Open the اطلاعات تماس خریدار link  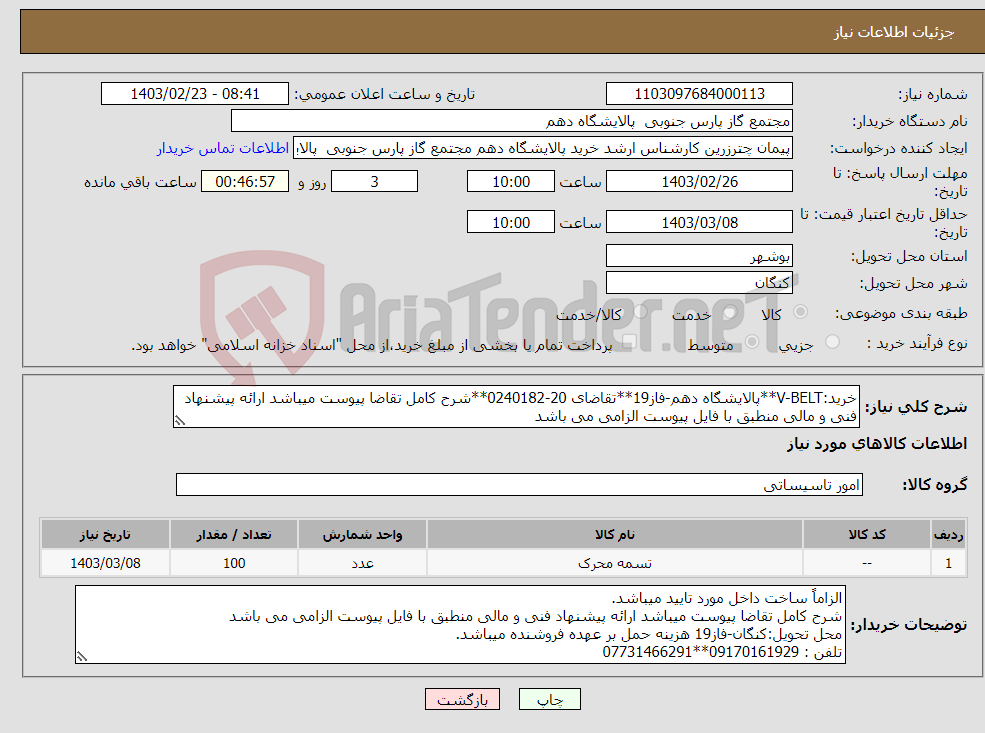(x=222, y=148)
